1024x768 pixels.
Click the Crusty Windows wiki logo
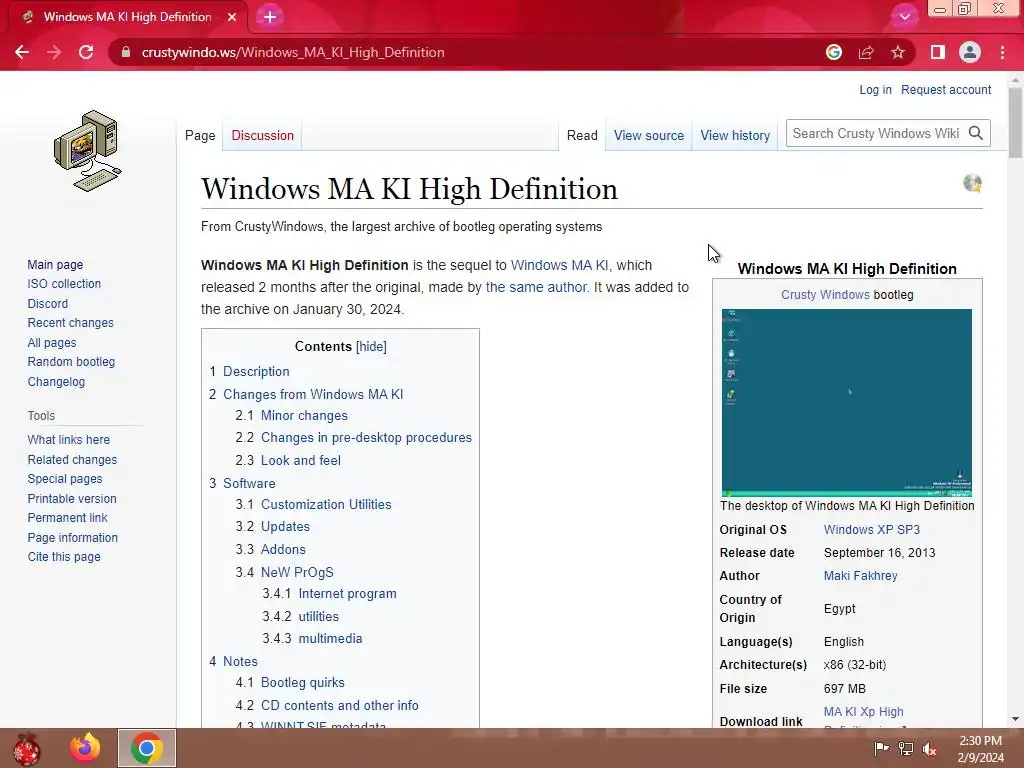pyautogui.click(x=87, y=151)
